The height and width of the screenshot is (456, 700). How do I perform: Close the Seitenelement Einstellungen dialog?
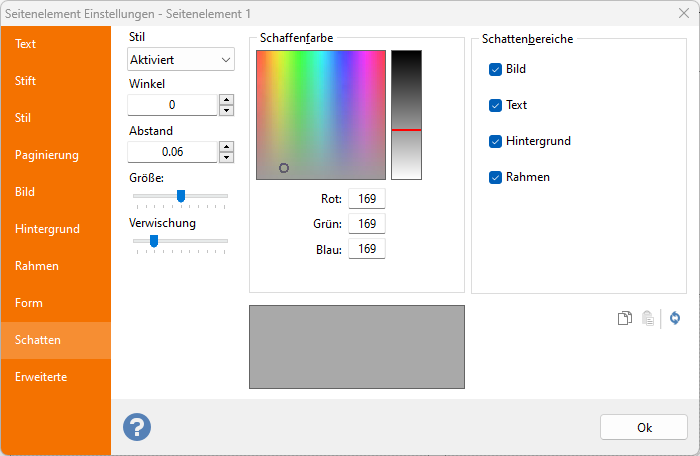(682, 12)
